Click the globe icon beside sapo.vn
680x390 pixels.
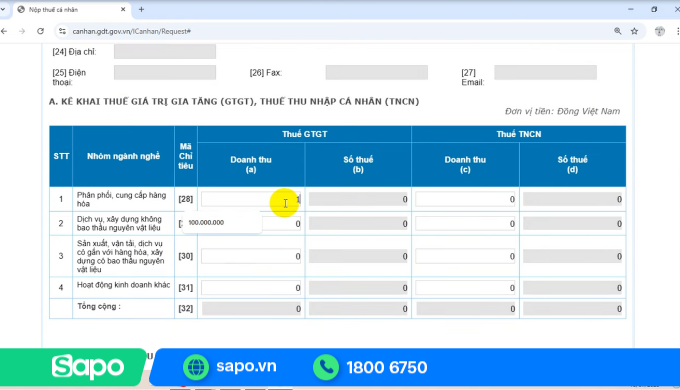click(x=196, y=367)
